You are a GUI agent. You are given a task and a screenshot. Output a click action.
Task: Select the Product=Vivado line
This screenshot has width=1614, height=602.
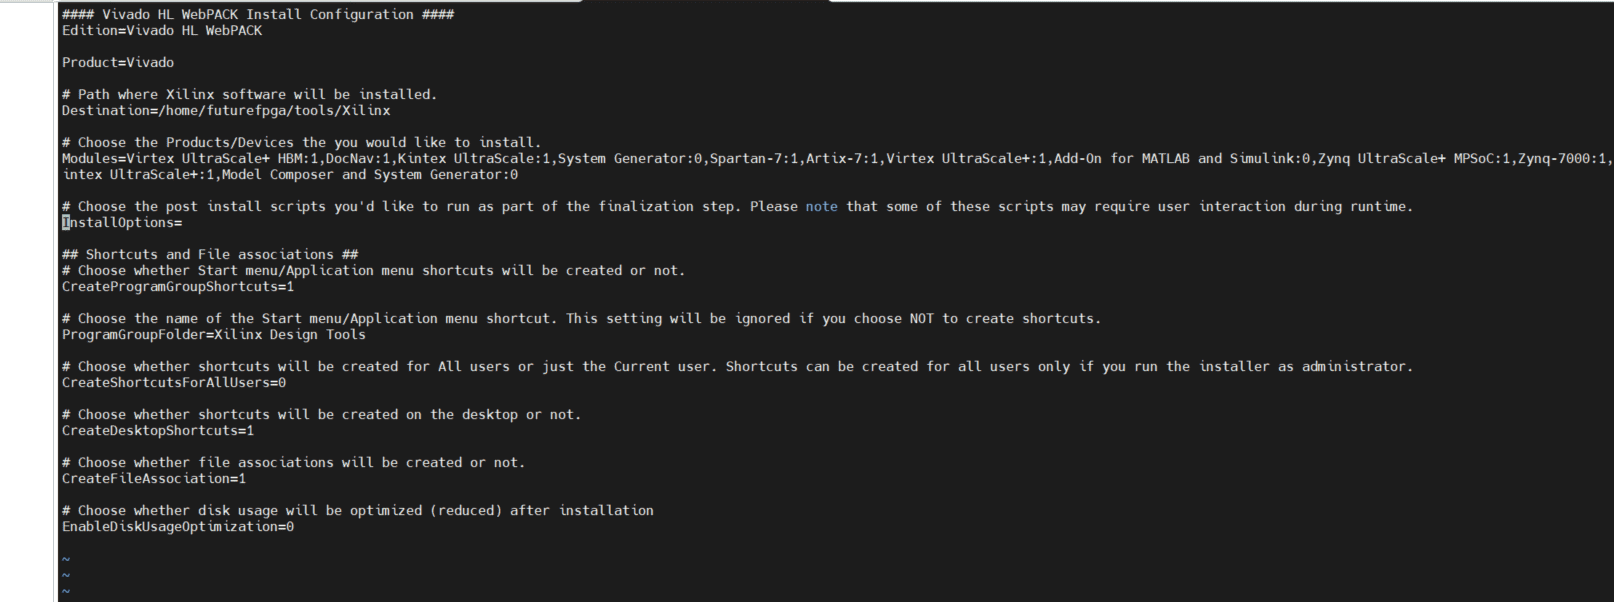coord(118,63)
